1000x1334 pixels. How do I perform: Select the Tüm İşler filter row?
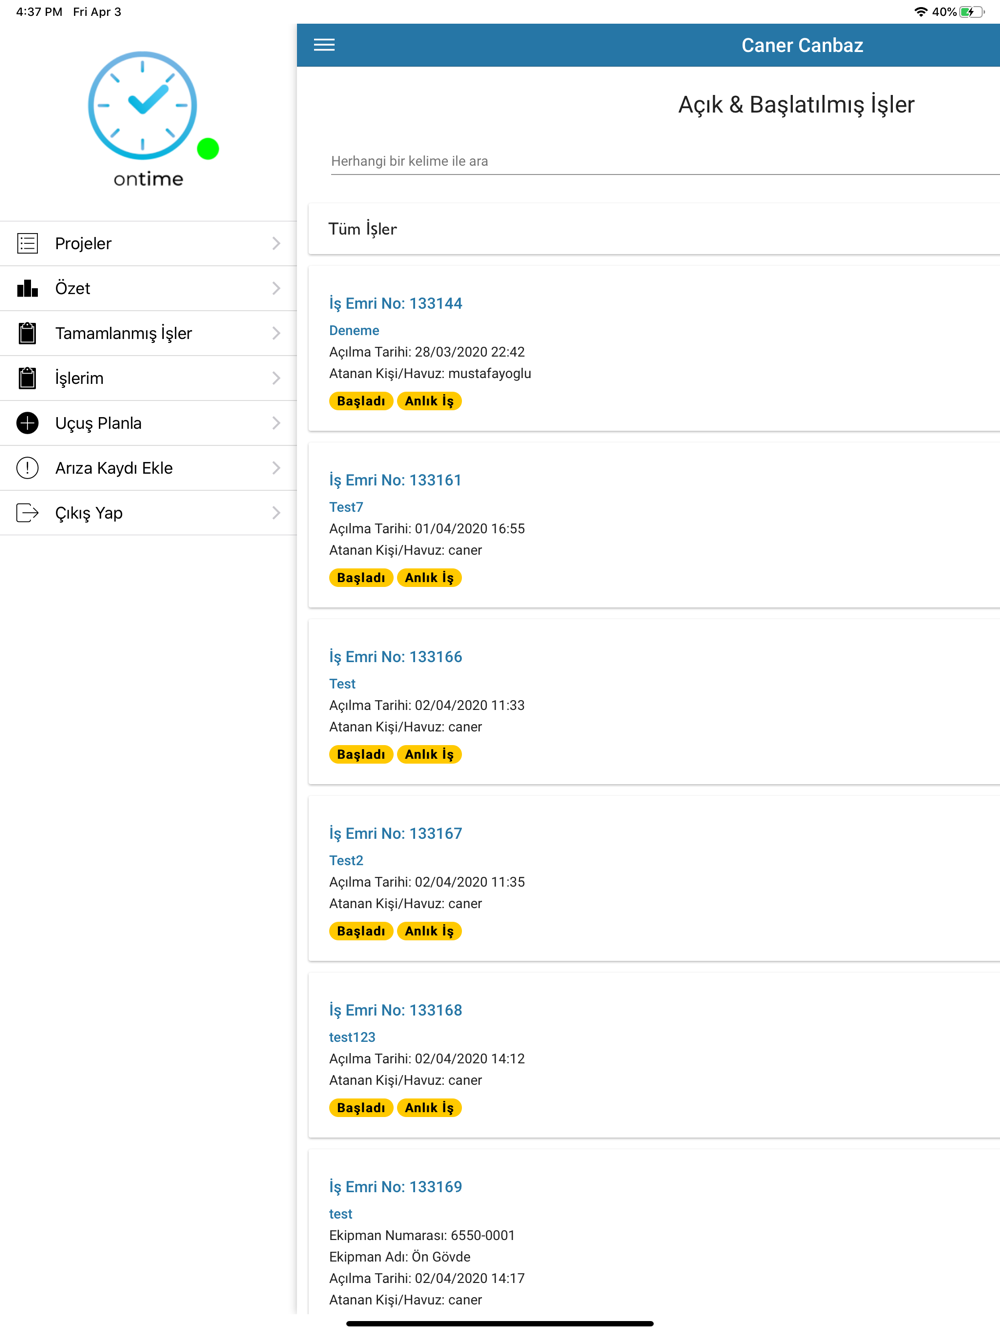655,229
